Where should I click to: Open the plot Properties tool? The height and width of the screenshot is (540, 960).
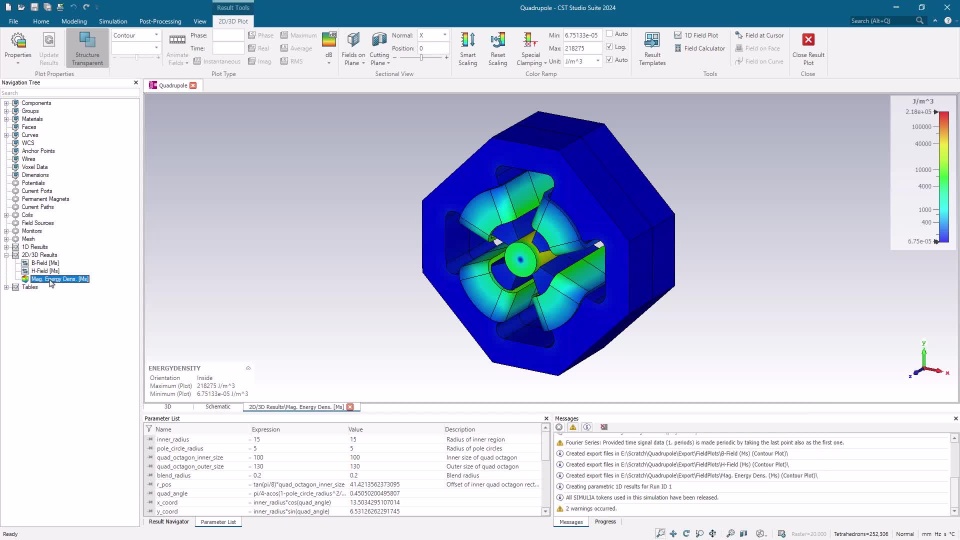(18, 48)
